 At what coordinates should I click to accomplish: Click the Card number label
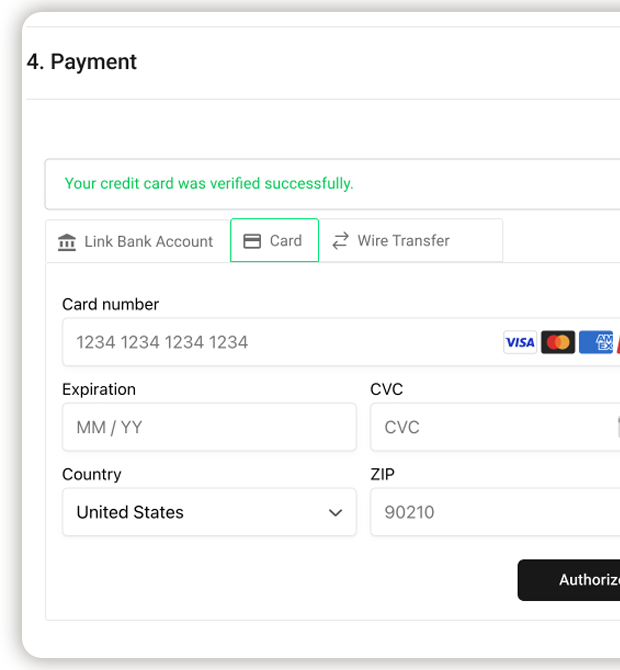110,304
